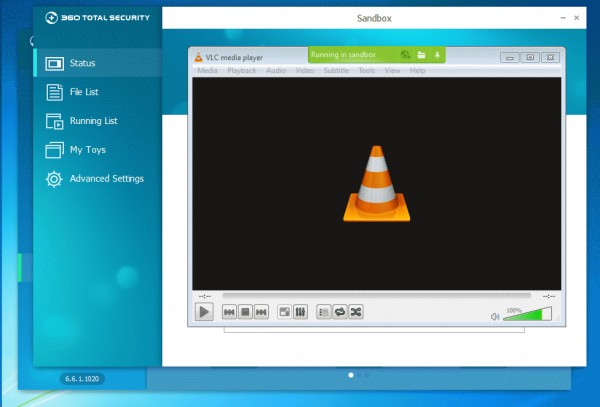Go to Advanced Settings
Viewport: 600px width, 407px height.
[x=106, y=179]
